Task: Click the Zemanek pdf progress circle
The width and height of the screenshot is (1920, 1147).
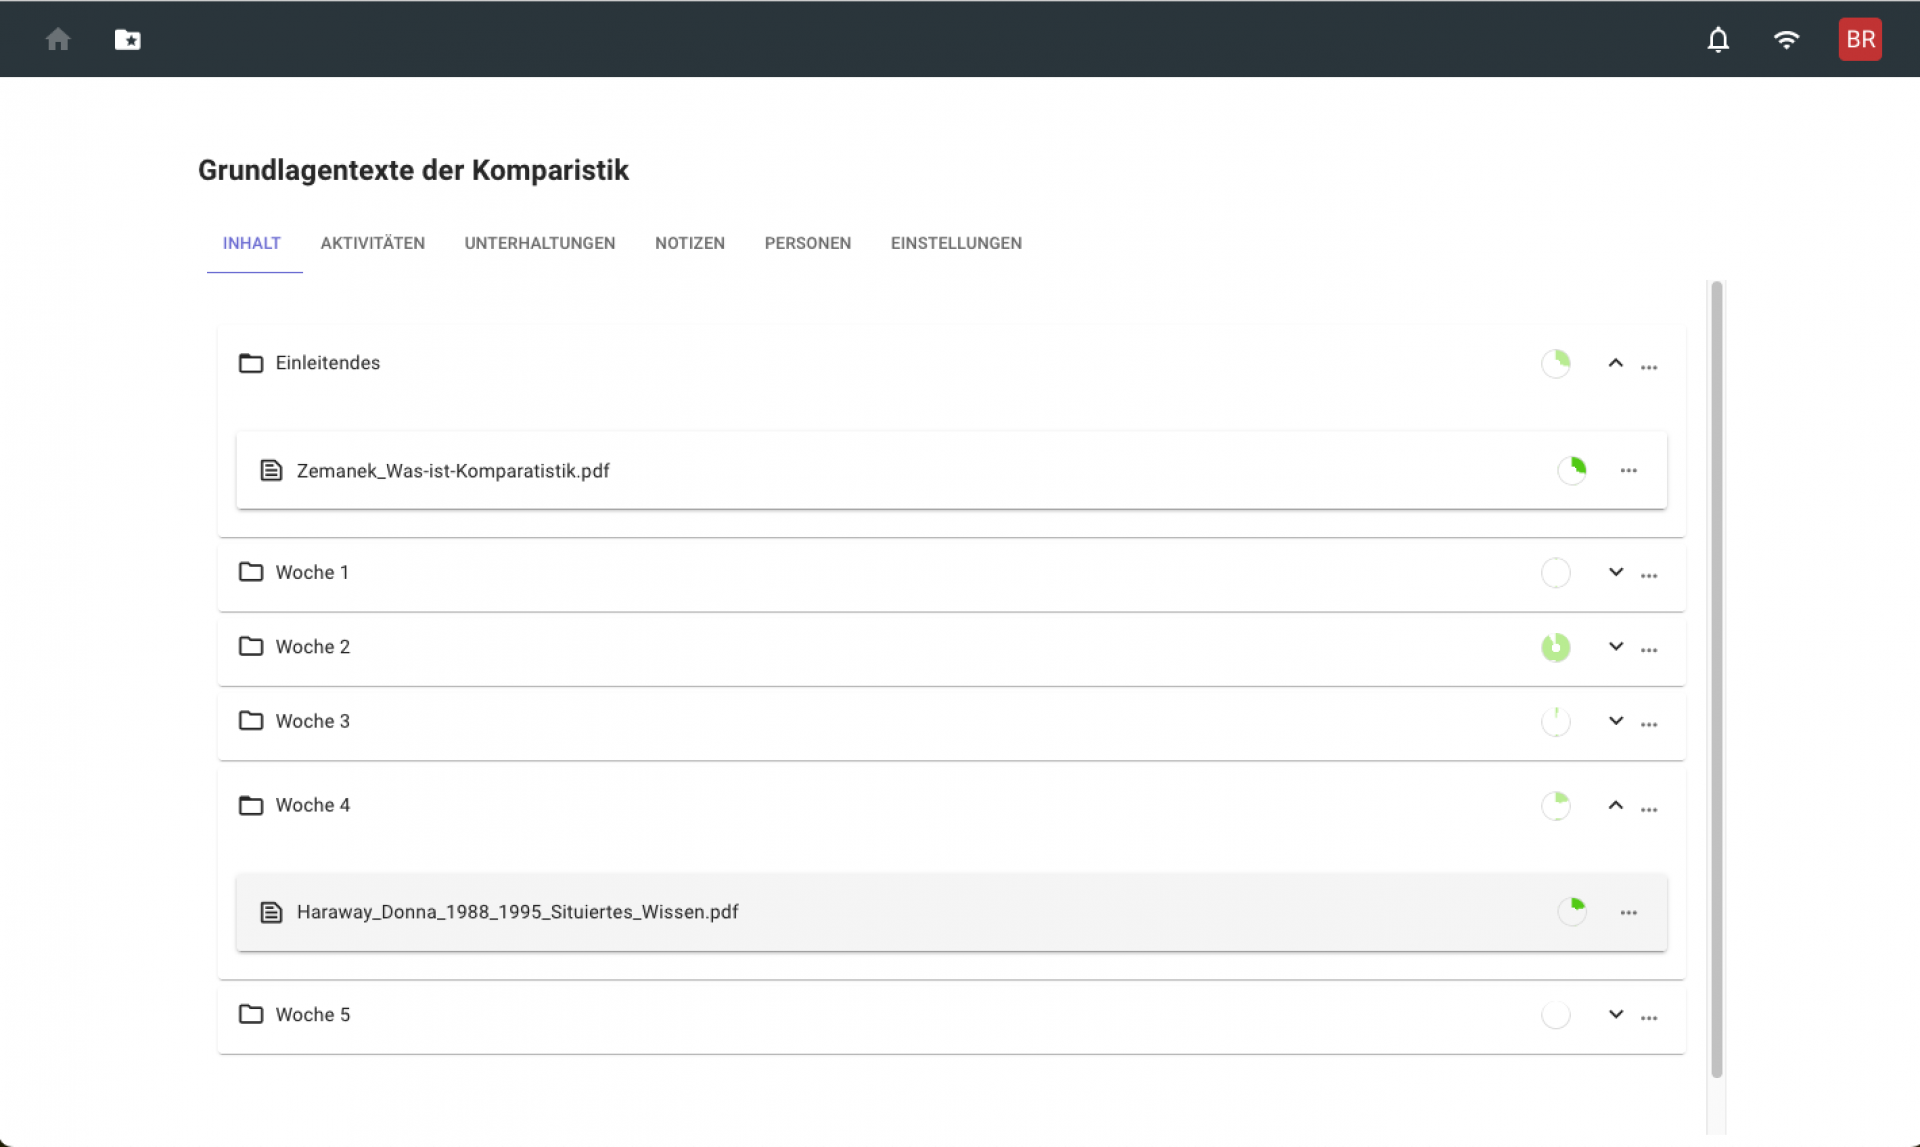Action: pyautogui.click(x=1572, y=470)
